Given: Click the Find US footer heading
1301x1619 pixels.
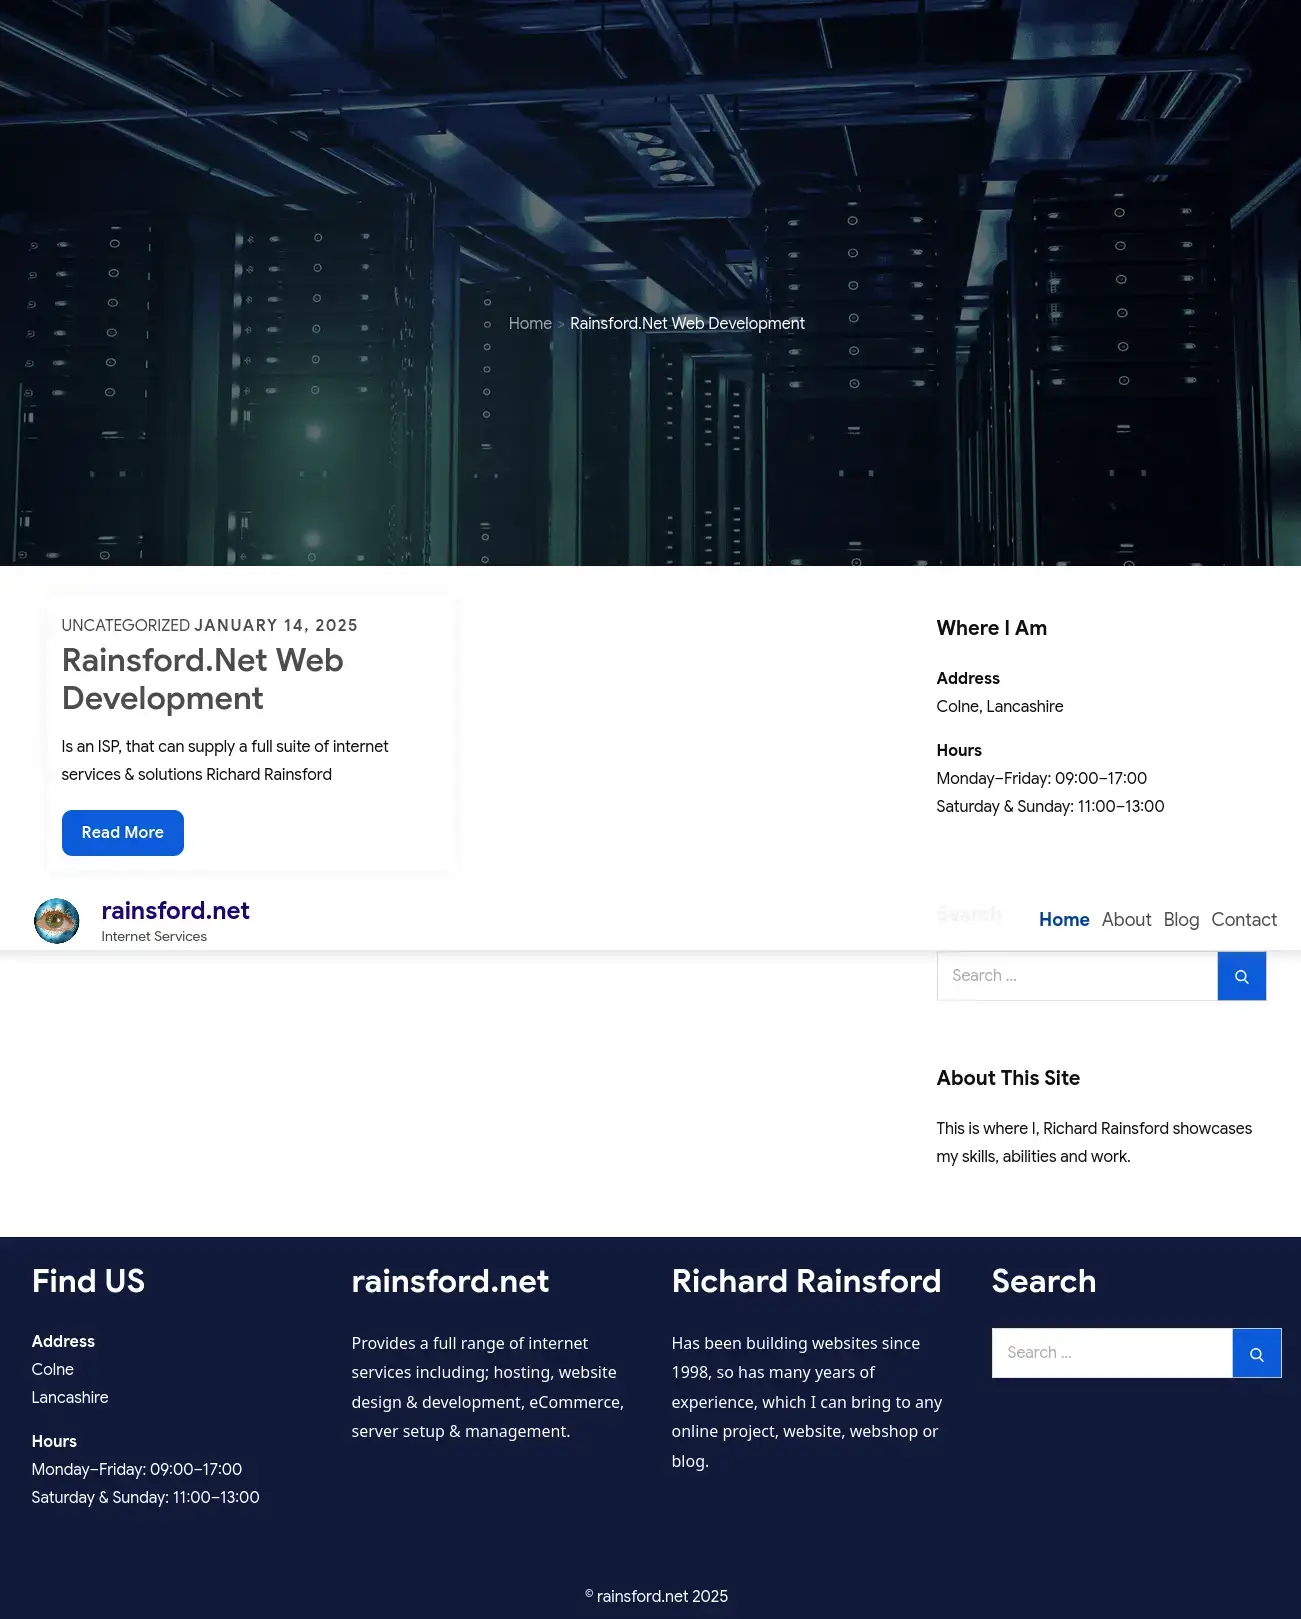Looking at the screenshot, I should pos(88,1281).
